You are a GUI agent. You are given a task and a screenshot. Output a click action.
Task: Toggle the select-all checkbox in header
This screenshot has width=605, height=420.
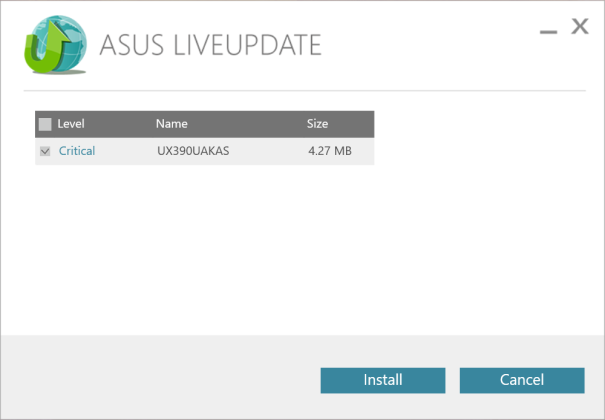pyautogui.click(x=45, y=124)
